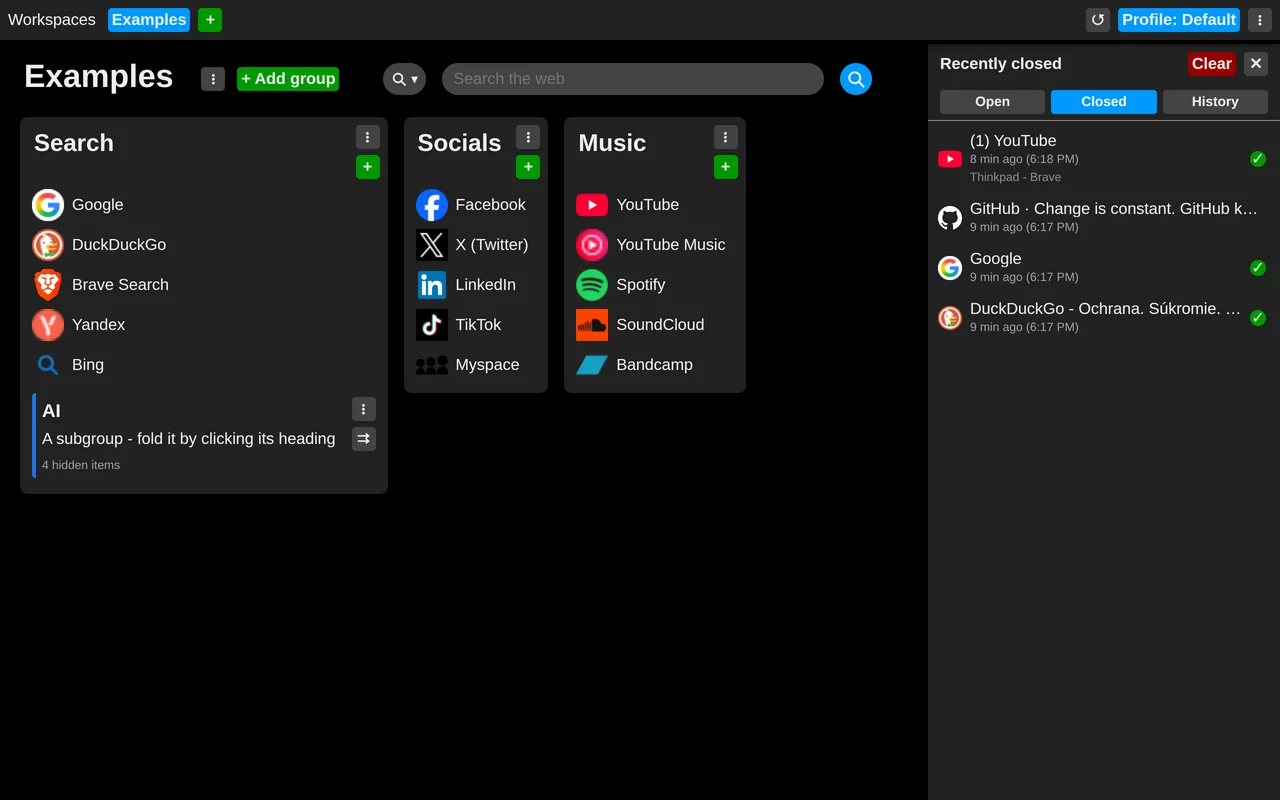
Task: Click the Yandex icon
Action: [x=48, y=325]
